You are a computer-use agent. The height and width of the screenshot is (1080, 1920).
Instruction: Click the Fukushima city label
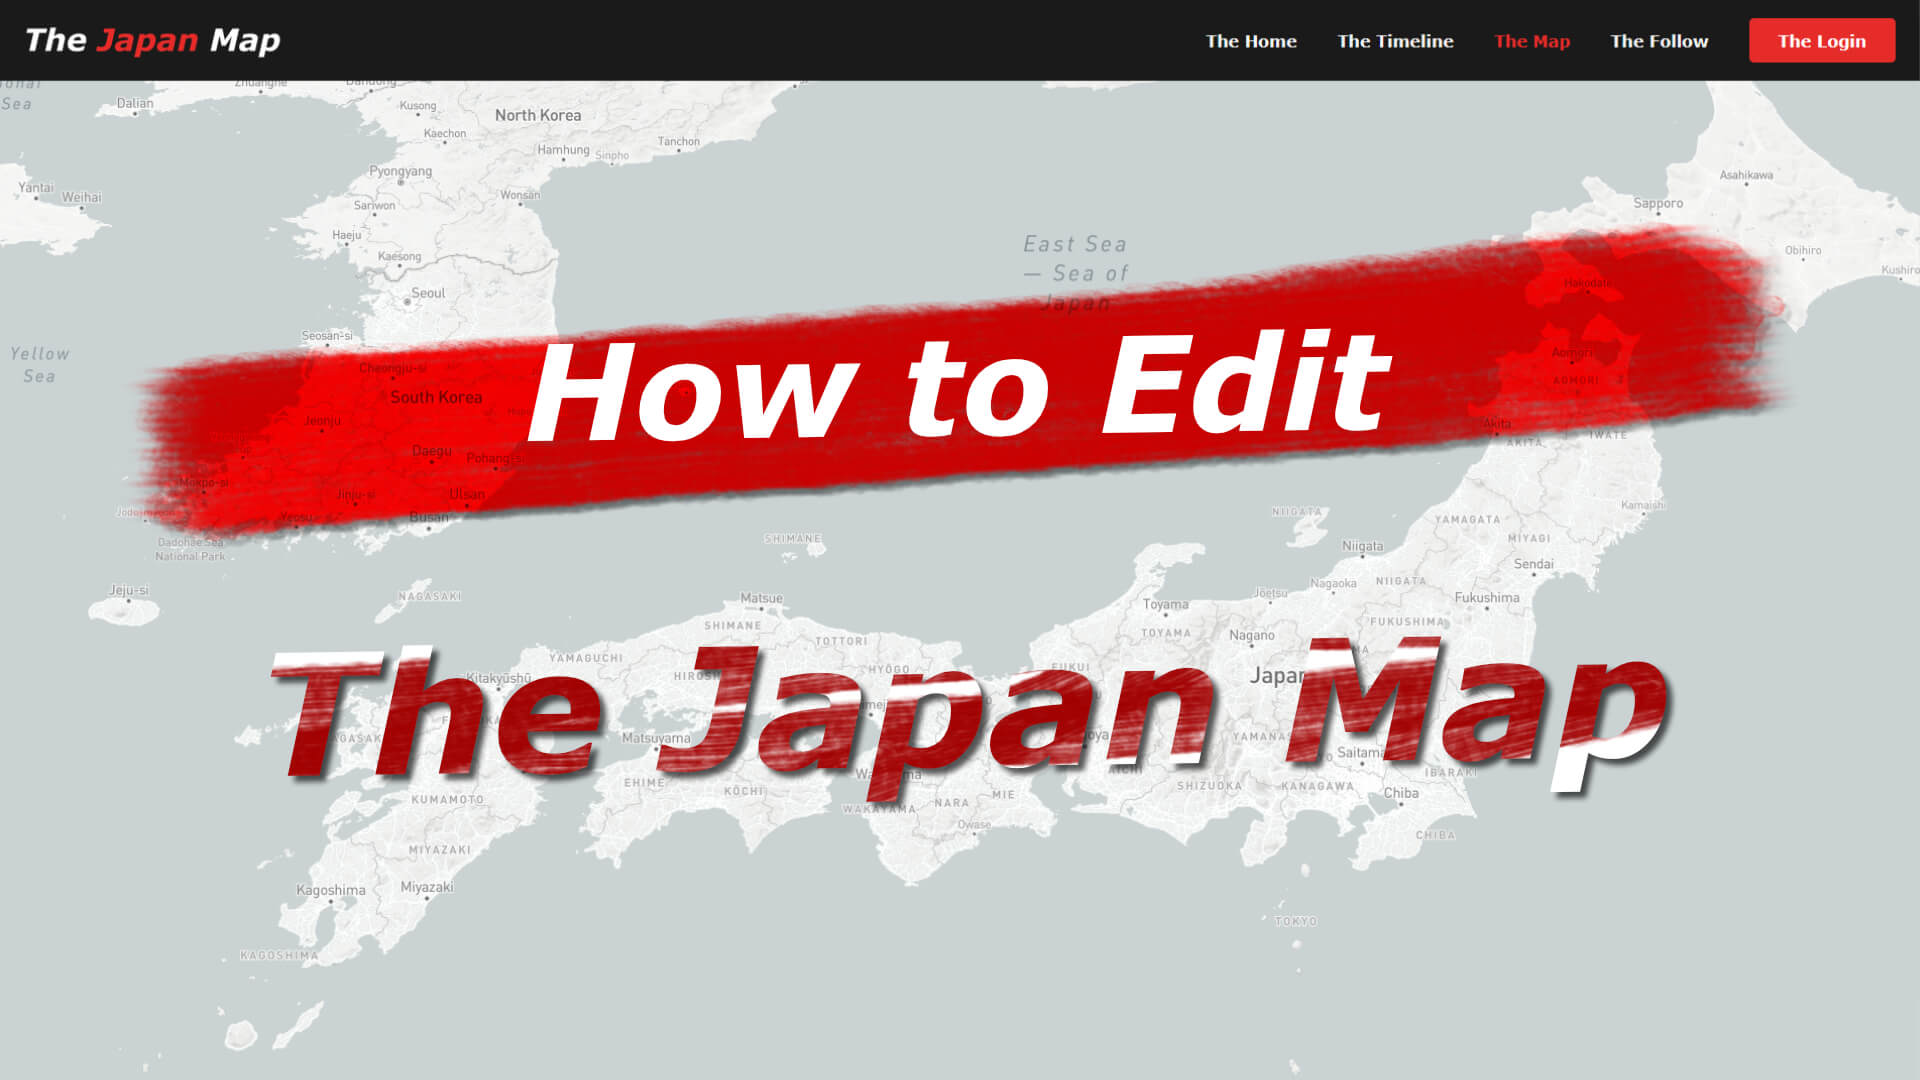tap(1487, 597)
